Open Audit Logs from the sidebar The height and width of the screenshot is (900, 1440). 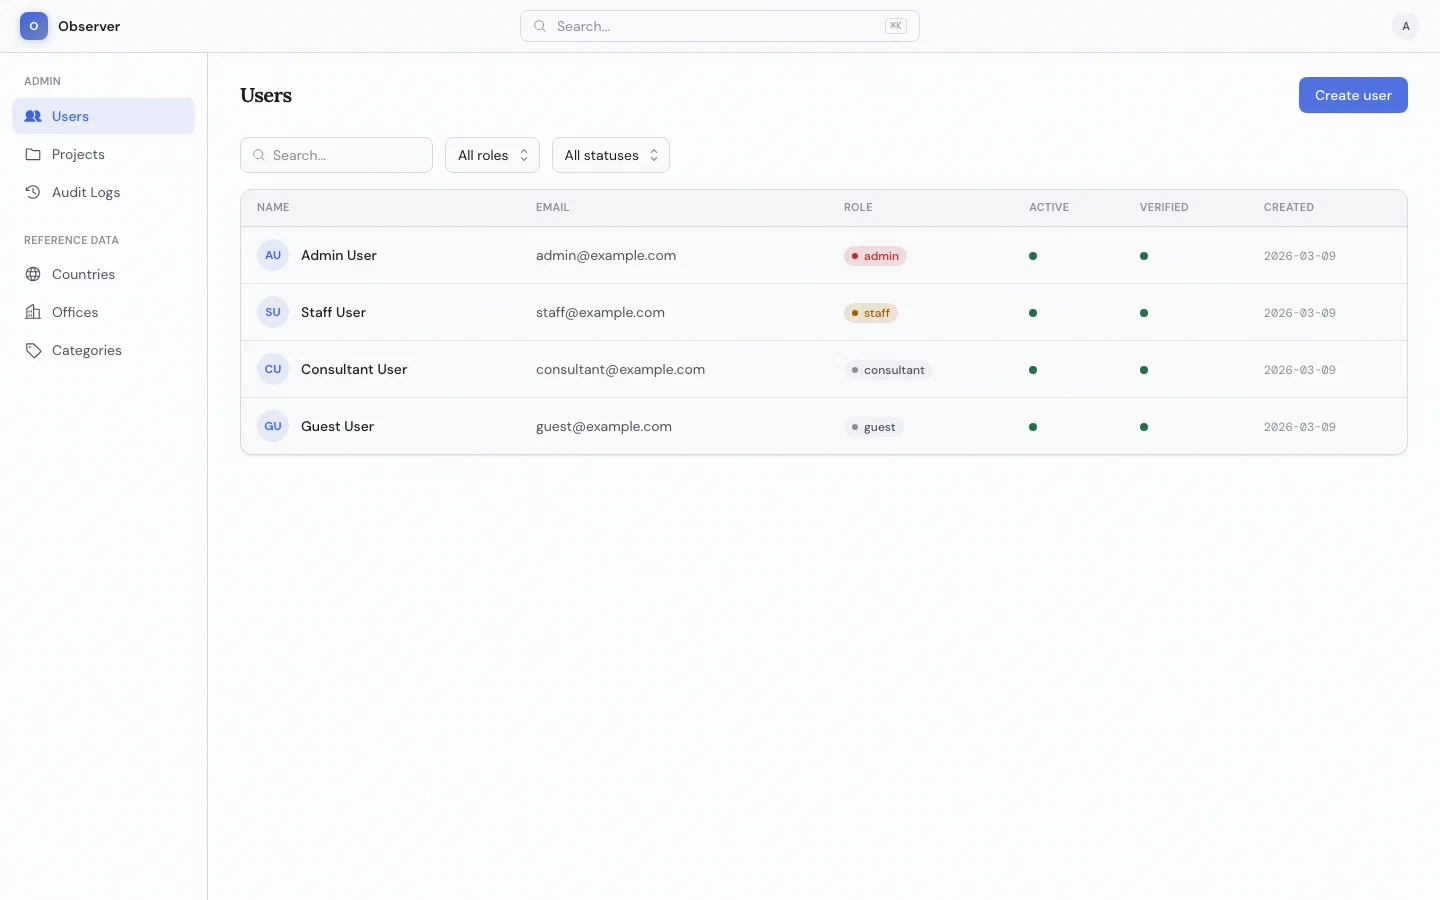[x=103, y=192]
